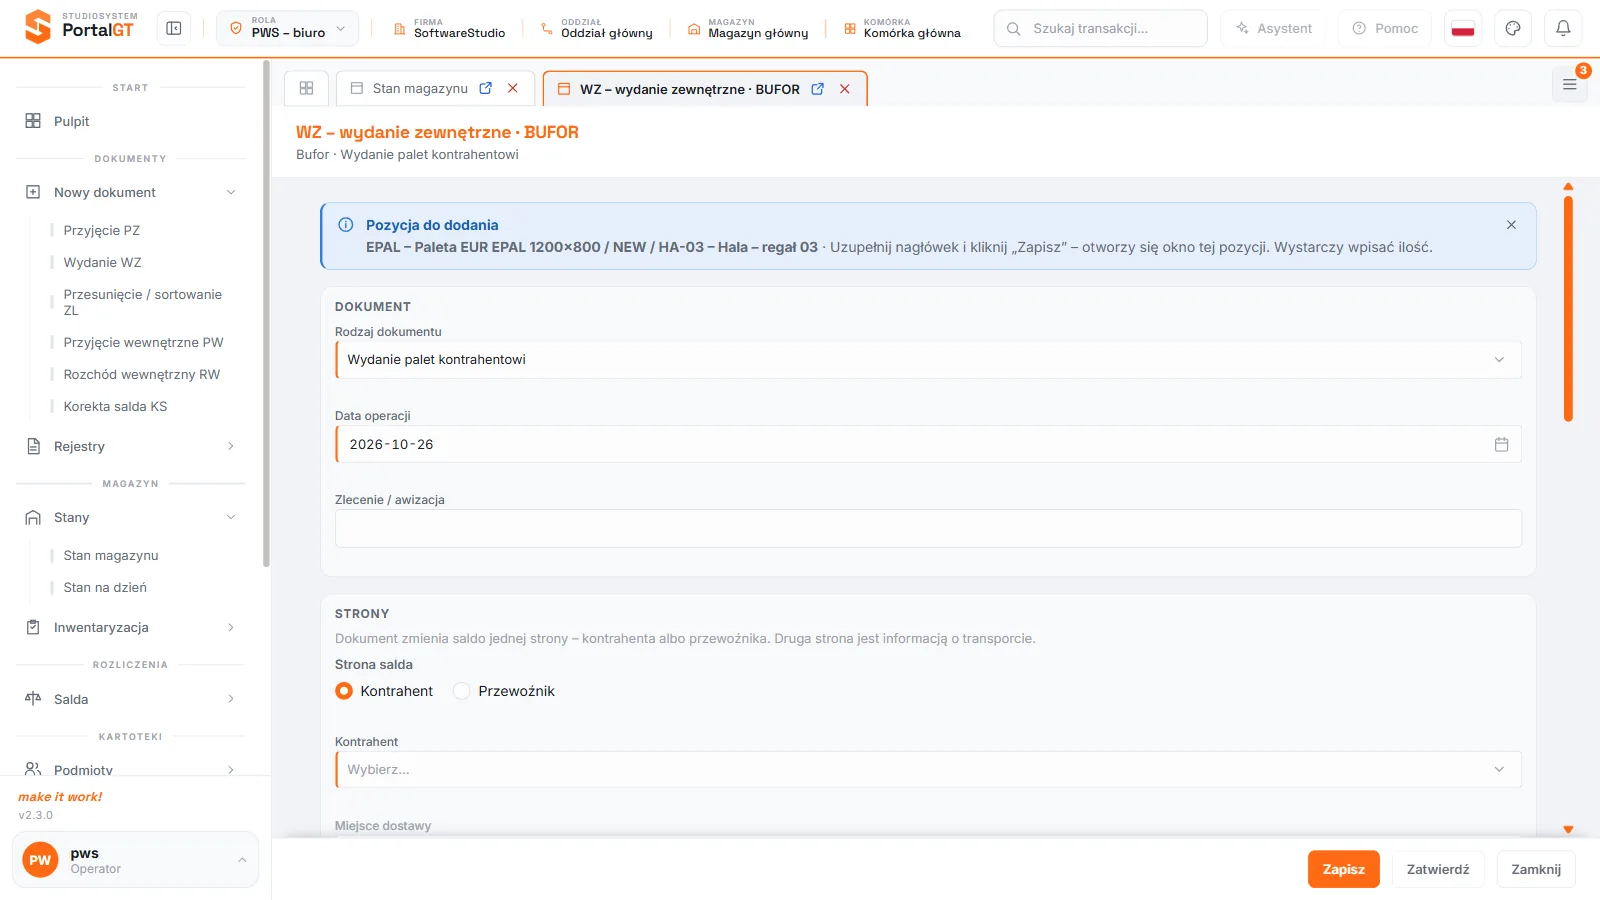Screen dimensions: 1600x900
Task: Switch to the Stan magazynu tab
Action: pos(420,88)
